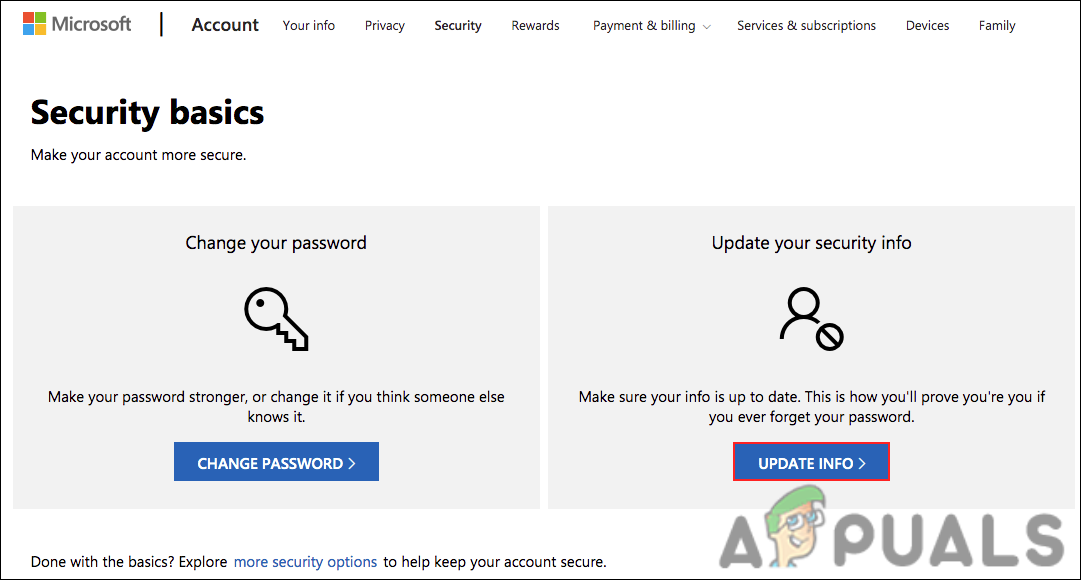Screen dimensions: 1081x580
Task: Click the chevron next to Payment & billing
Action: pos(707,27)
